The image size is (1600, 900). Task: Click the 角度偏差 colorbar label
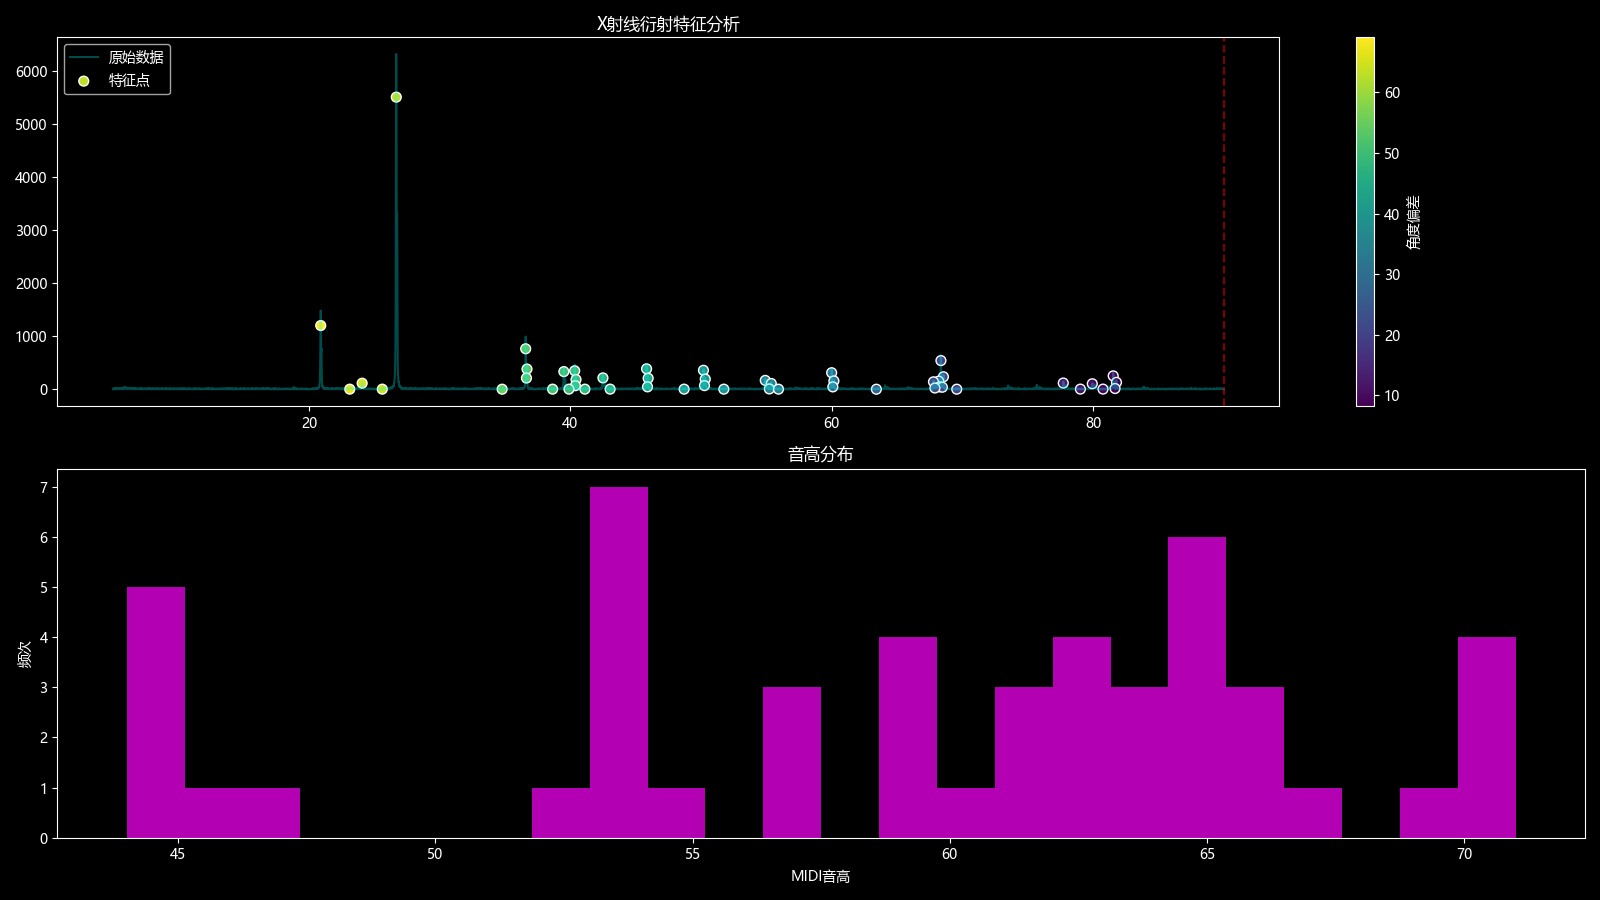[1413, 222]
